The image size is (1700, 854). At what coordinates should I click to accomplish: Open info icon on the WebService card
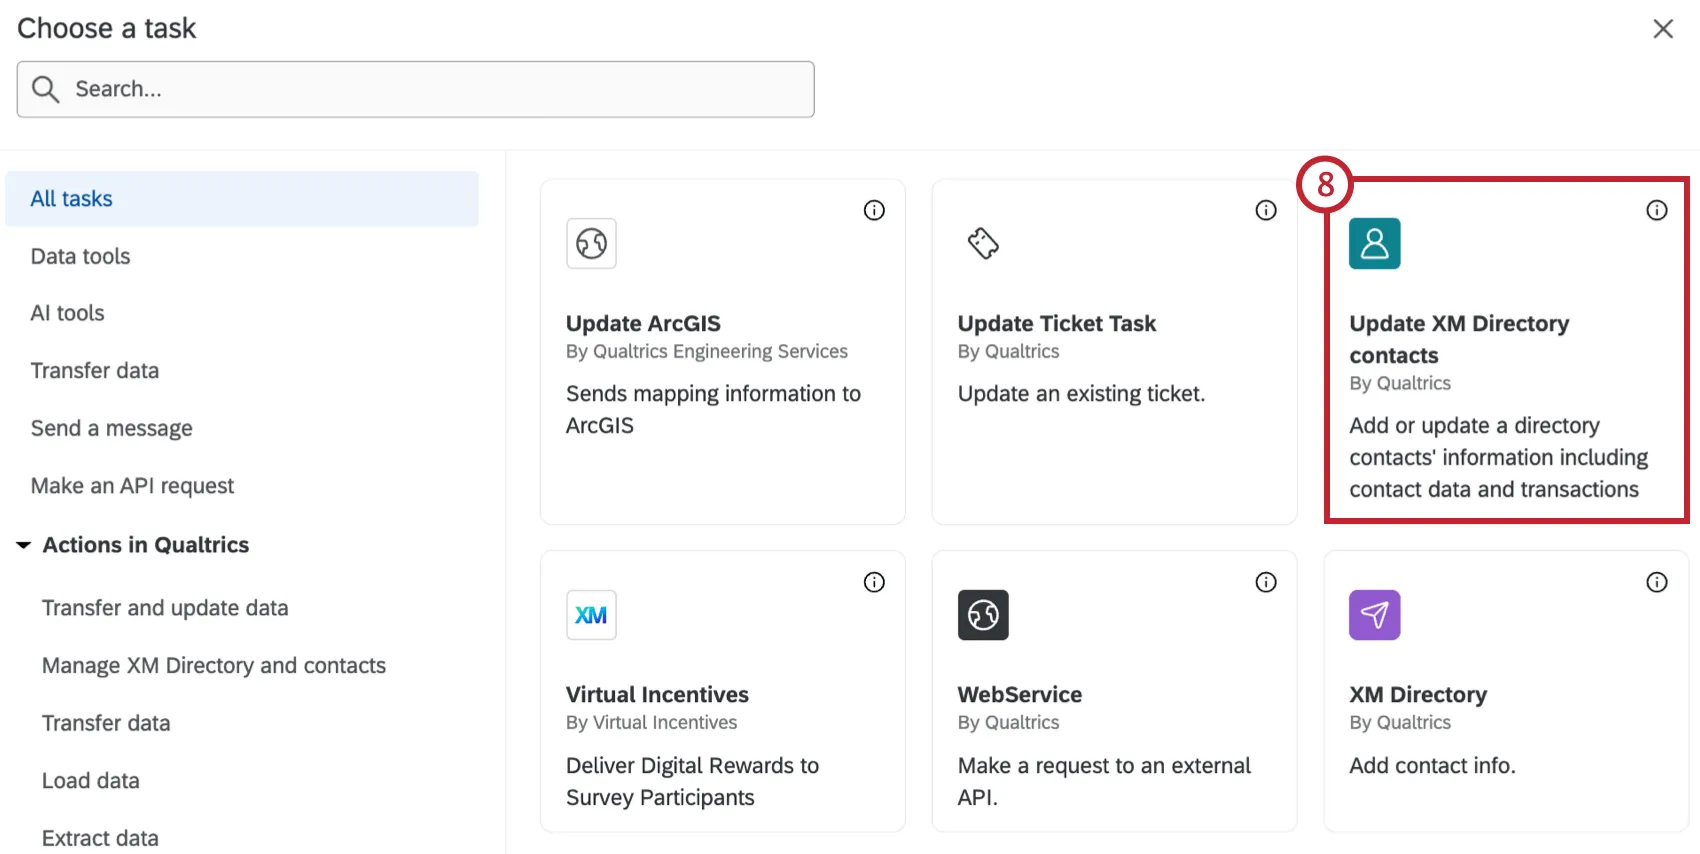[x=1266, y=582]
